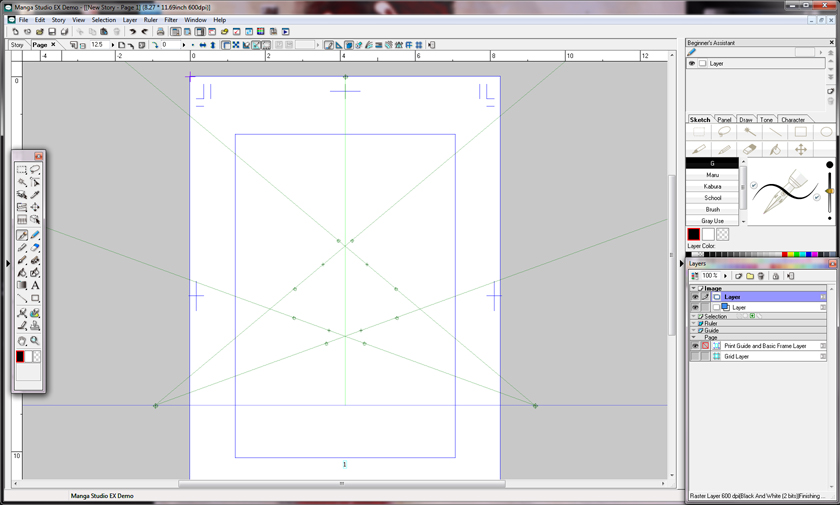Screen dimensions: 840x505
Task: Select the Rectangular Marquee tool
Action: point(22,170)
